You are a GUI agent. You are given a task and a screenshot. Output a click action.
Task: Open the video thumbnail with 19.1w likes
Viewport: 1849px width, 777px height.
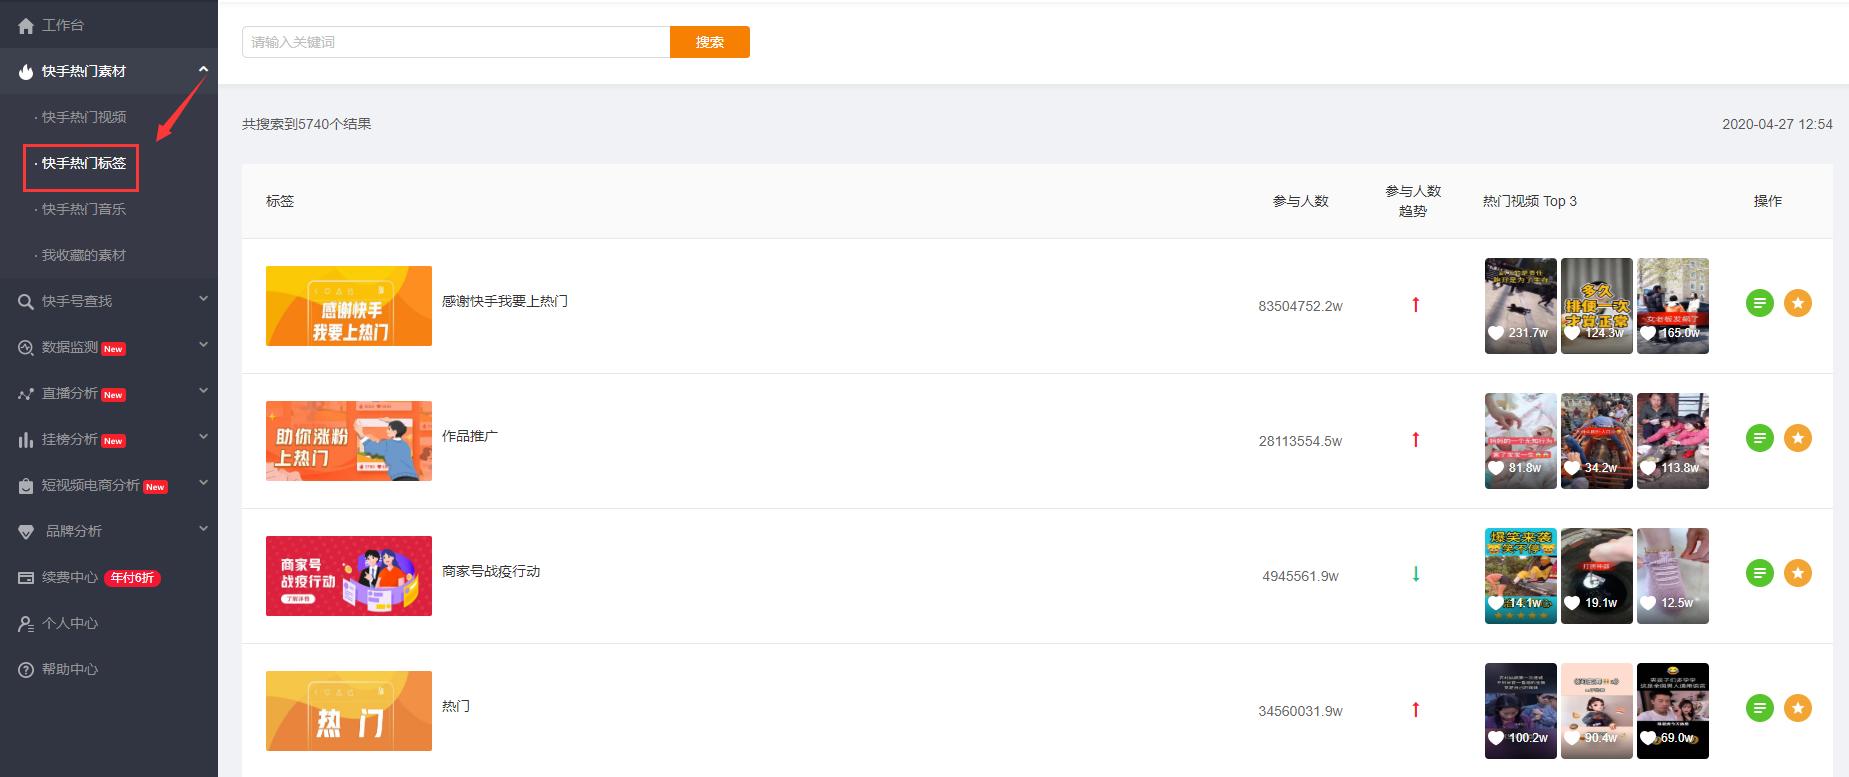coord(1597,576)
